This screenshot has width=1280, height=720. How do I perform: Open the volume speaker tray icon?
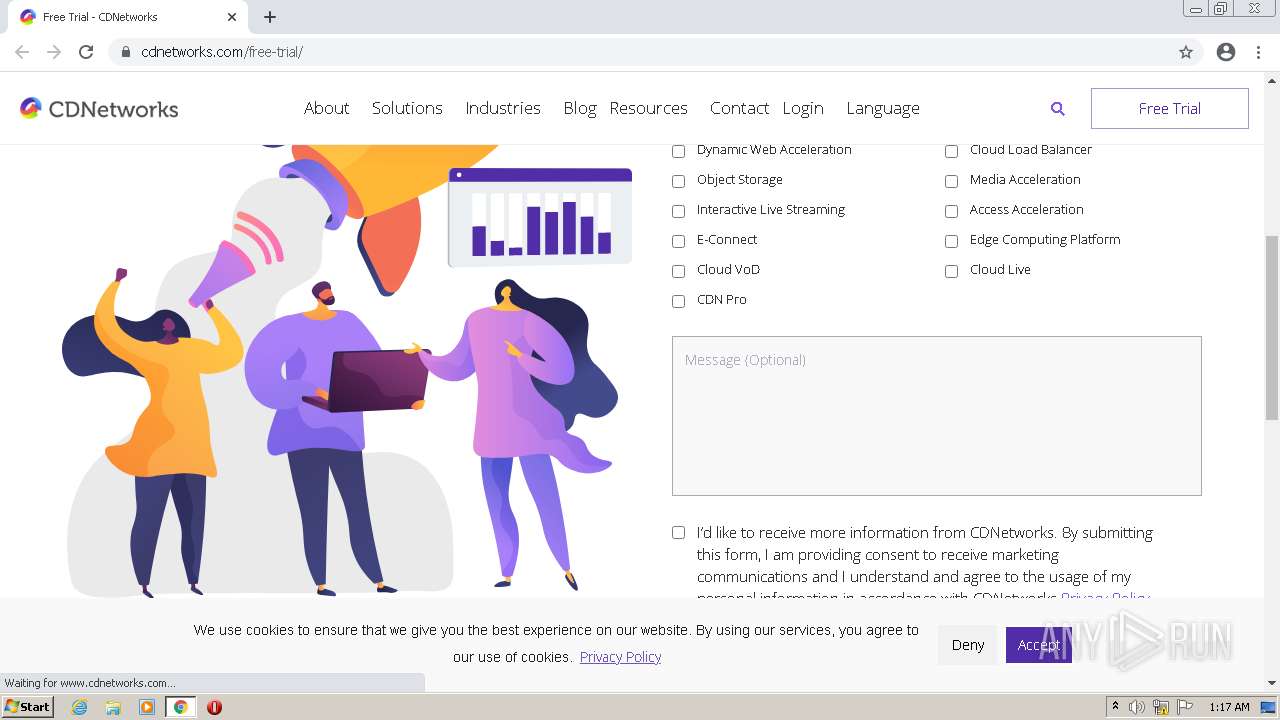pos(1137,707)
